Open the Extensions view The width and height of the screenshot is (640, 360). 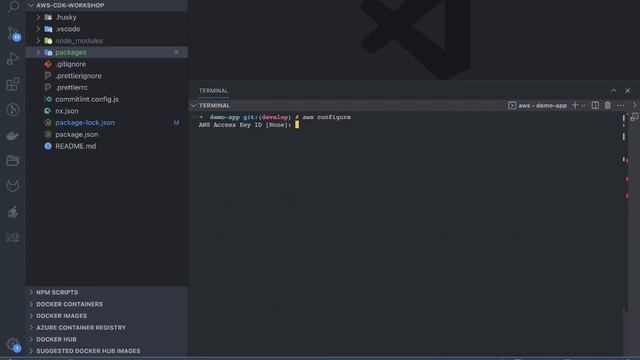pos(13,84)
